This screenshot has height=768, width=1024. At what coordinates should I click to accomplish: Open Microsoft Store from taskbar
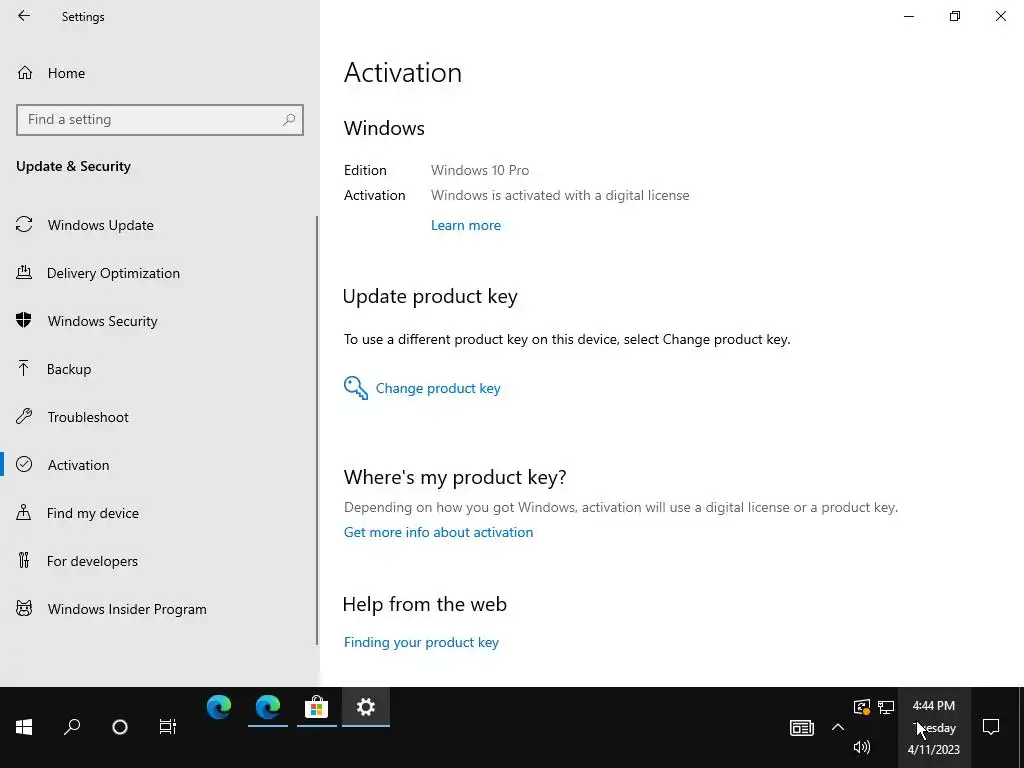(317, 707)
